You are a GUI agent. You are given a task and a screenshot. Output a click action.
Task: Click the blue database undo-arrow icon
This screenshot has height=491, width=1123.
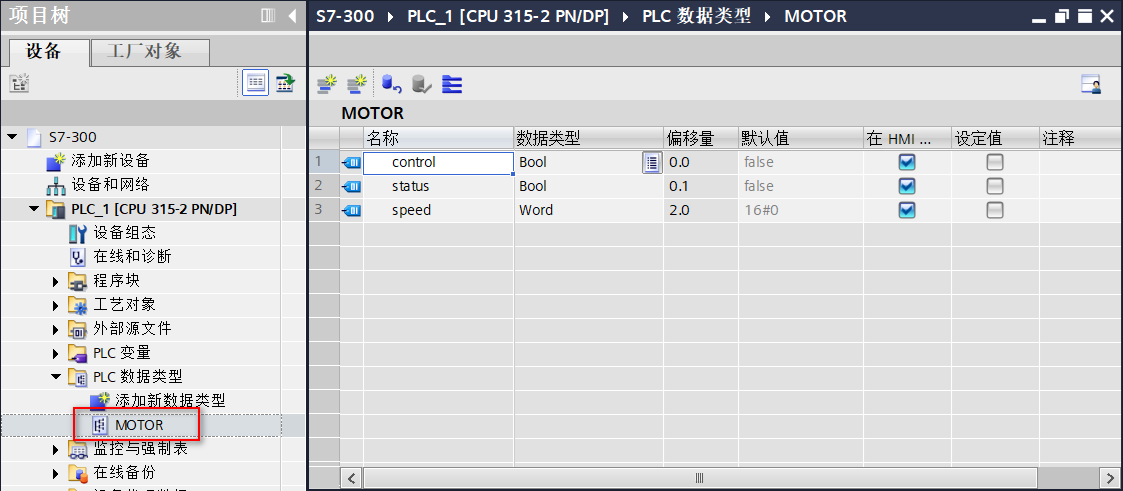point(391,85)
